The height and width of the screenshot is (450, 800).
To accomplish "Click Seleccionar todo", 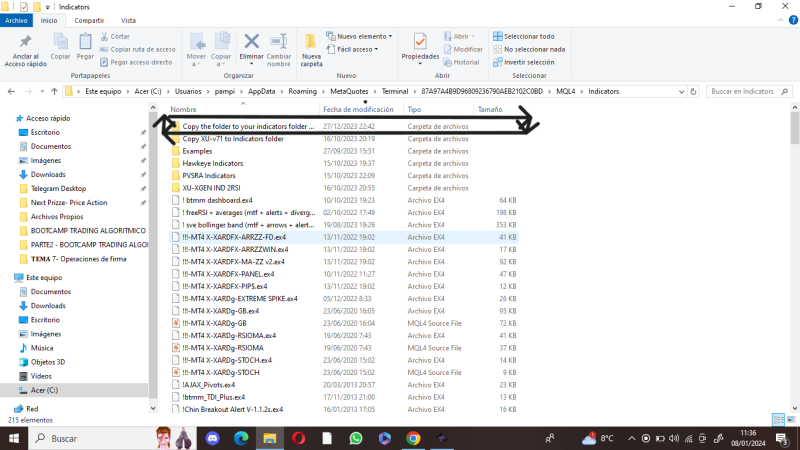I will [x=523, y=36].
